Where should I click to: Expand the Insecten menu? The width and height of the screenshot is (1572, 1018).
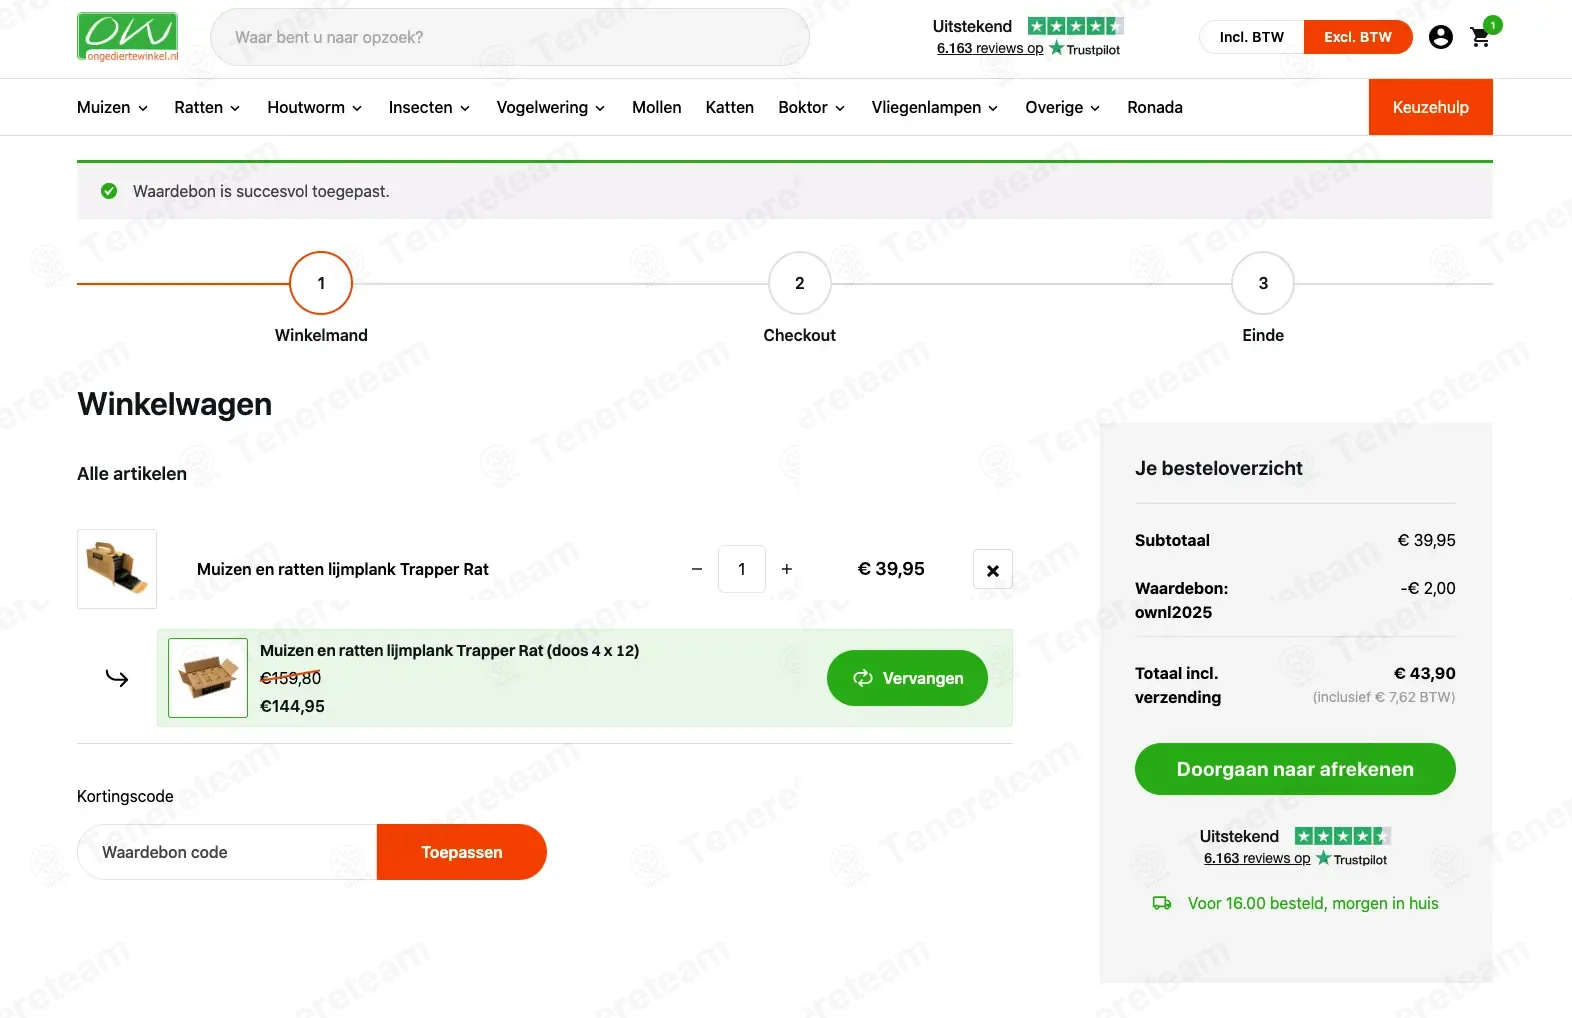pyautogui.click(x=429, y=107)
